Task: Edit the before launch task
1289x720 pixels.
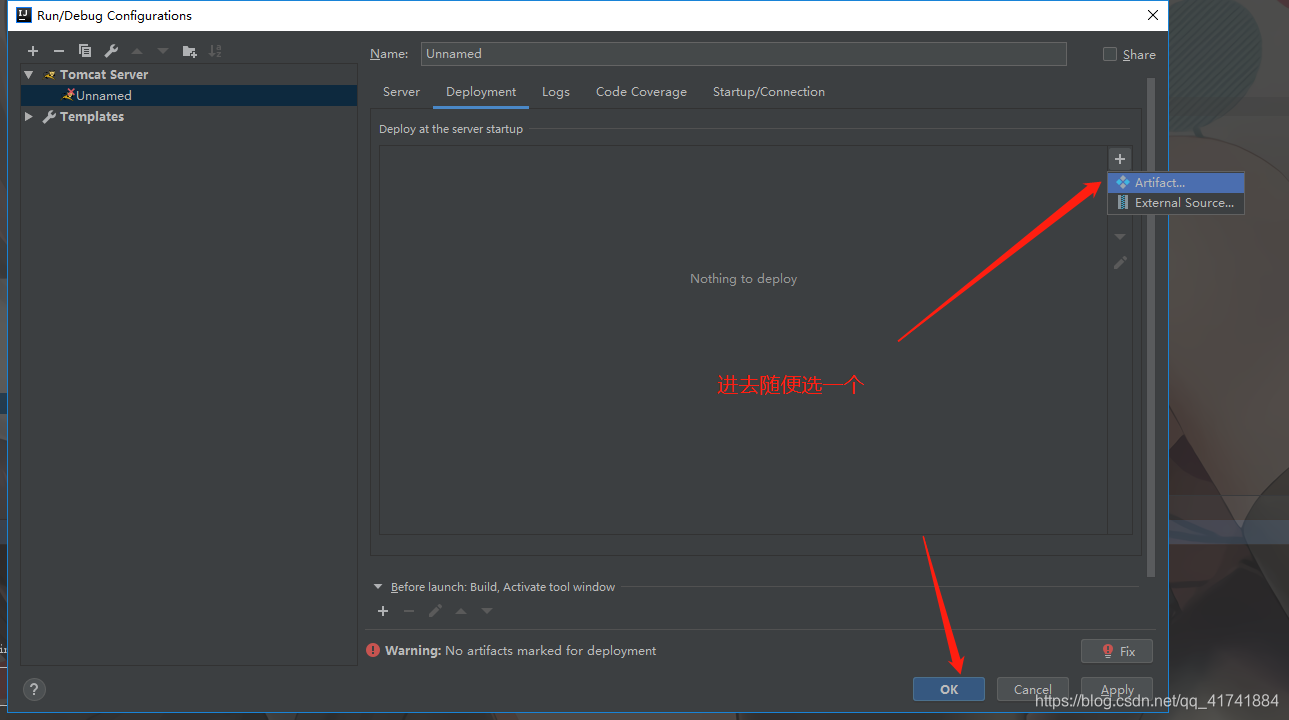Action: point(435,611)
